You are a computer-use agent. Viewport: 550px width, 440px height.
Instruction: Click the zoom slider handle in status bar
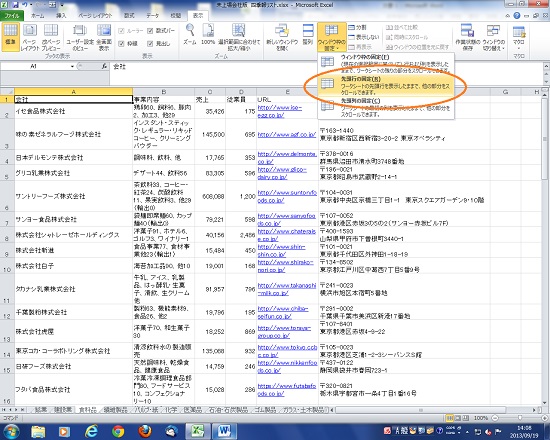[x=519, y=418]
